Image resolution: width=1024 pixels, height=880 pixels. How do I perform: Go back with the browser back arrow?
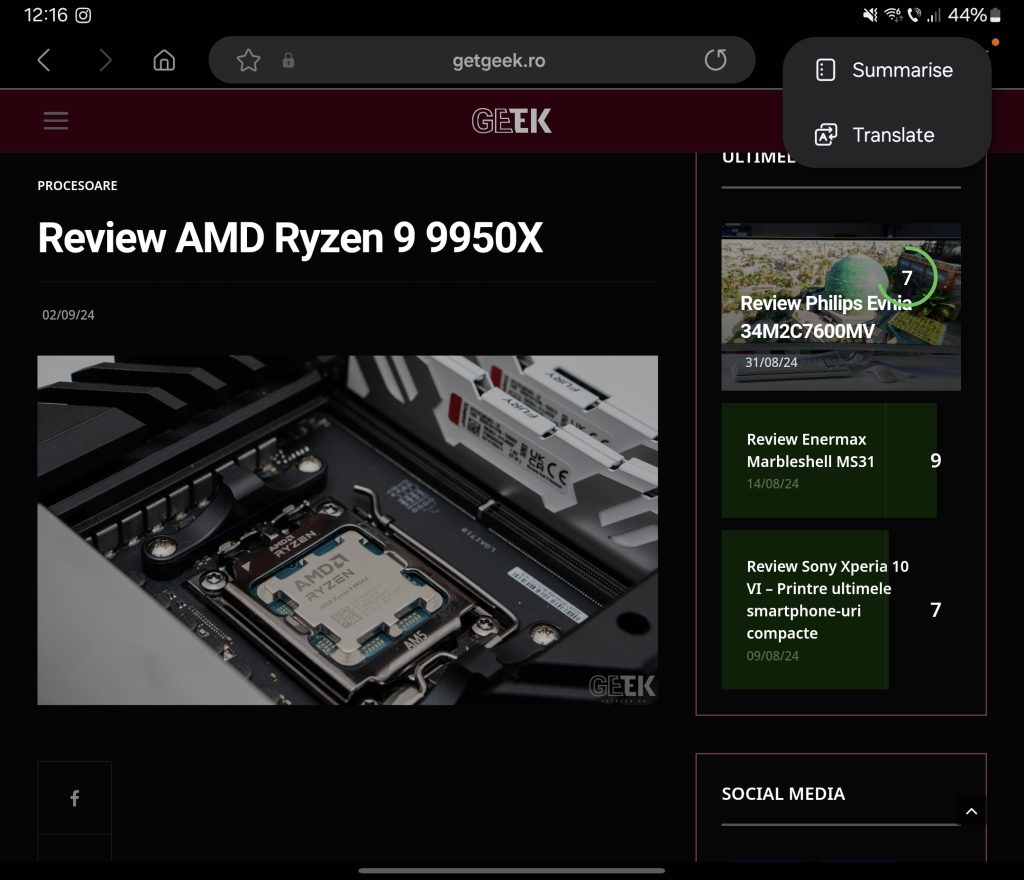pos(44,60)
